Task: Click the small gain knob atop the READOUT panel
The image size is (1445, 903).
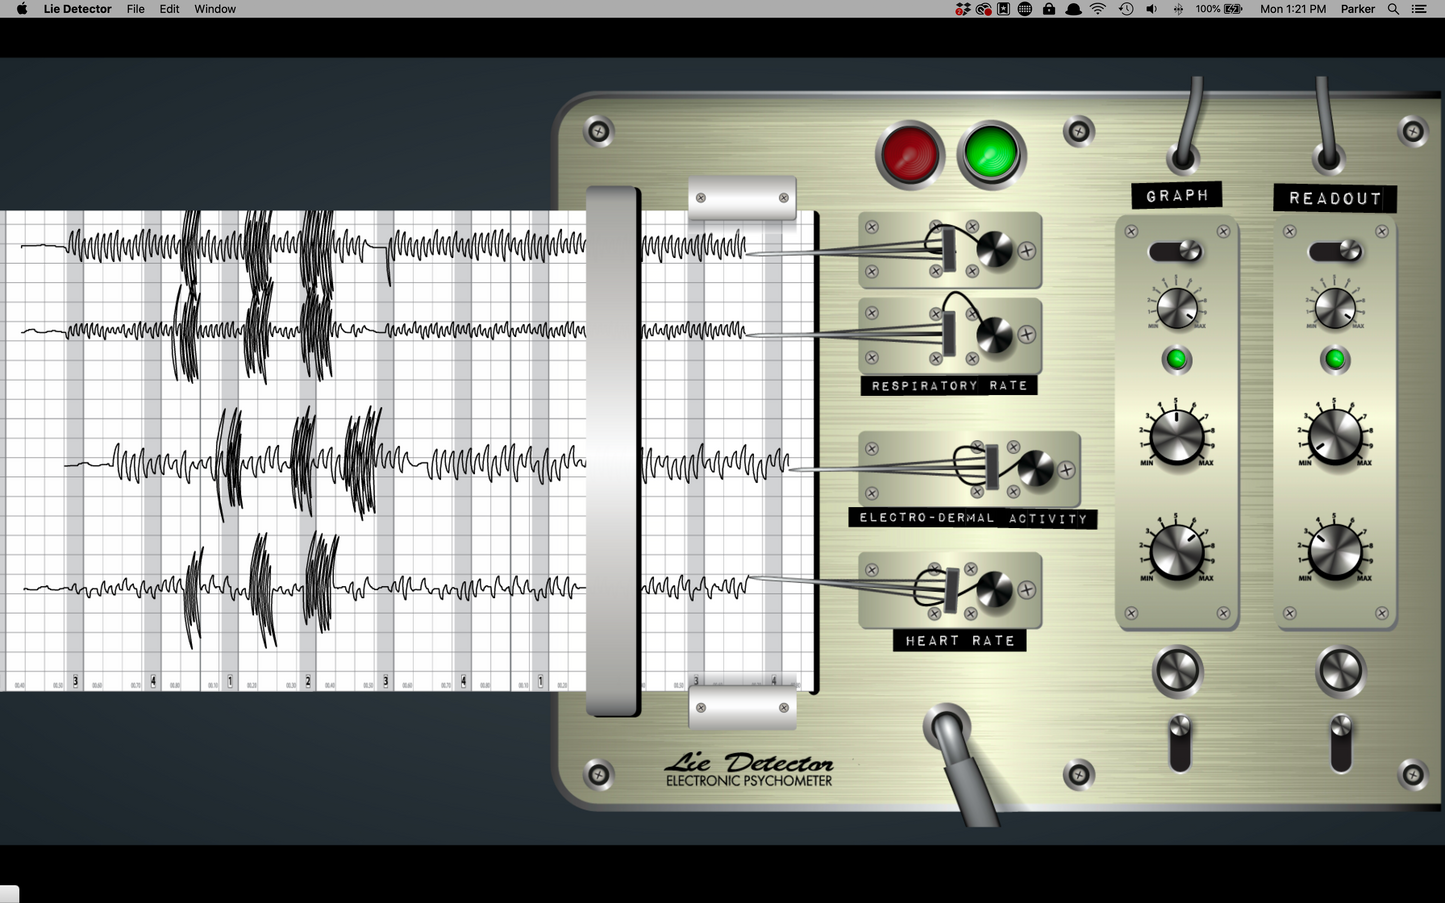Action: (1334, 307)
